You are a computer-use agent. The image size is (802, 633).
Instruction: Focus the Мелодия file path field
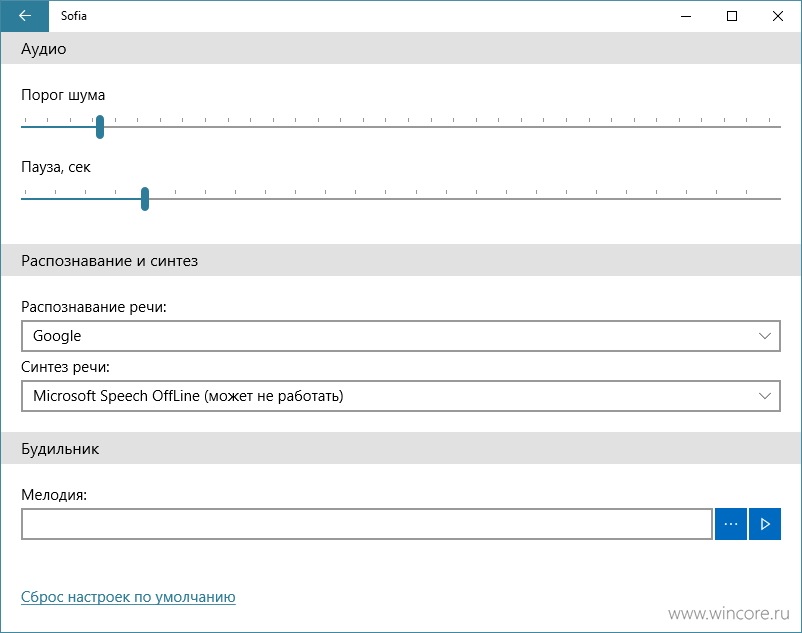pos(367,524)
